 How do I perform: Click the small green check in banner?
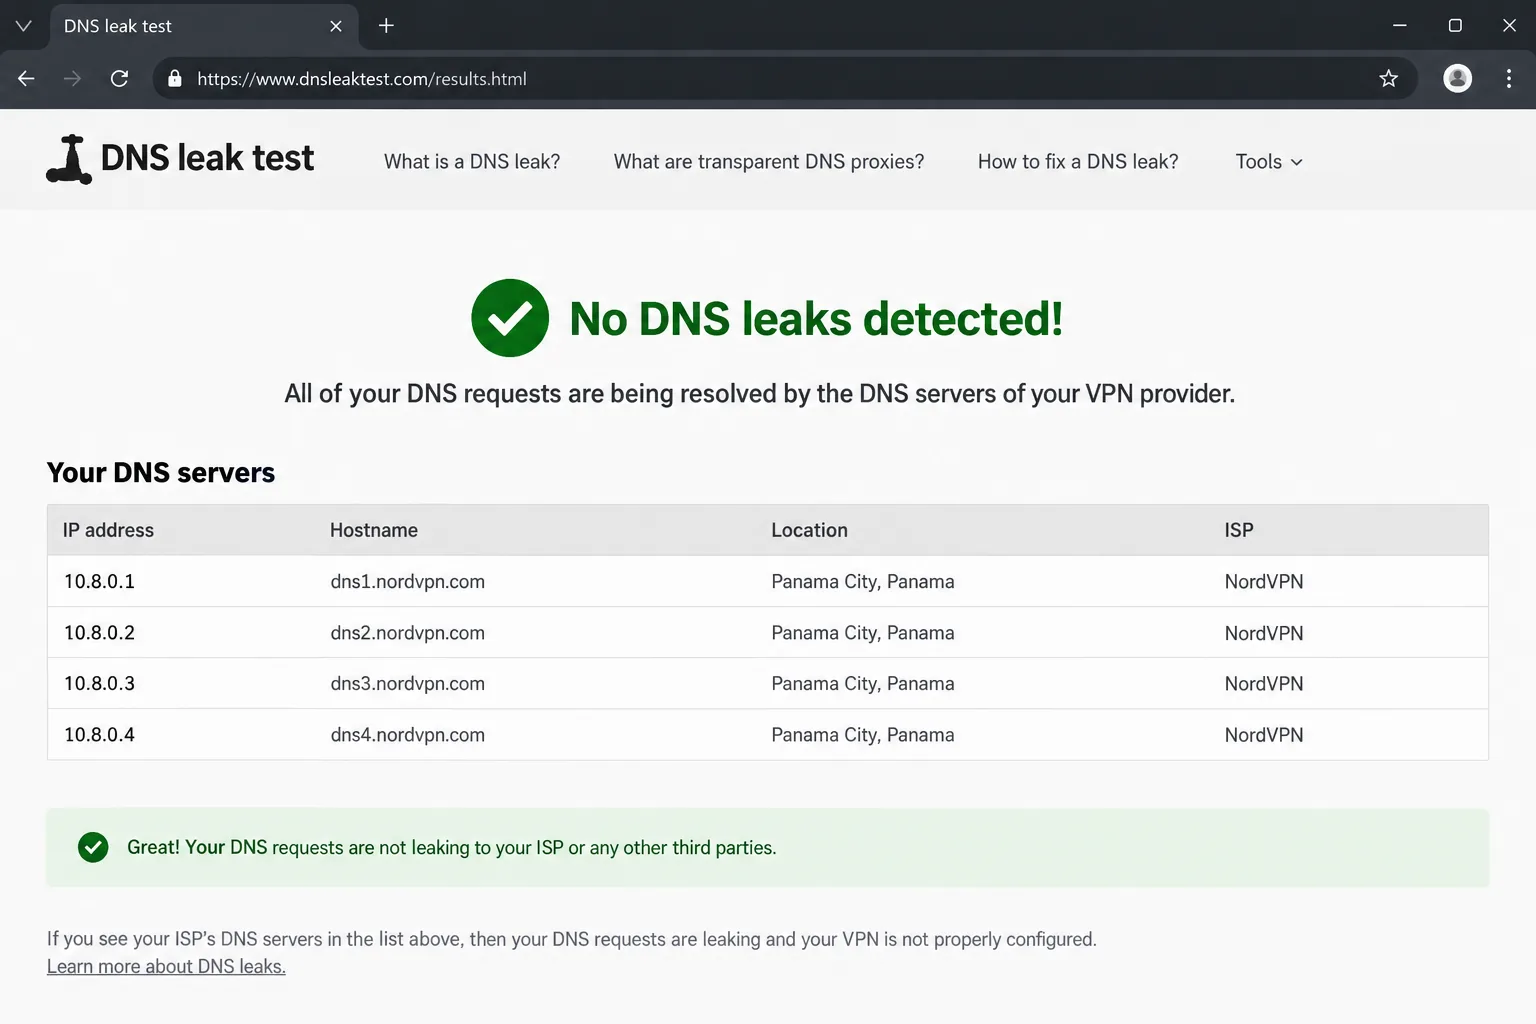pyautogui.click(x=93, y=847)
